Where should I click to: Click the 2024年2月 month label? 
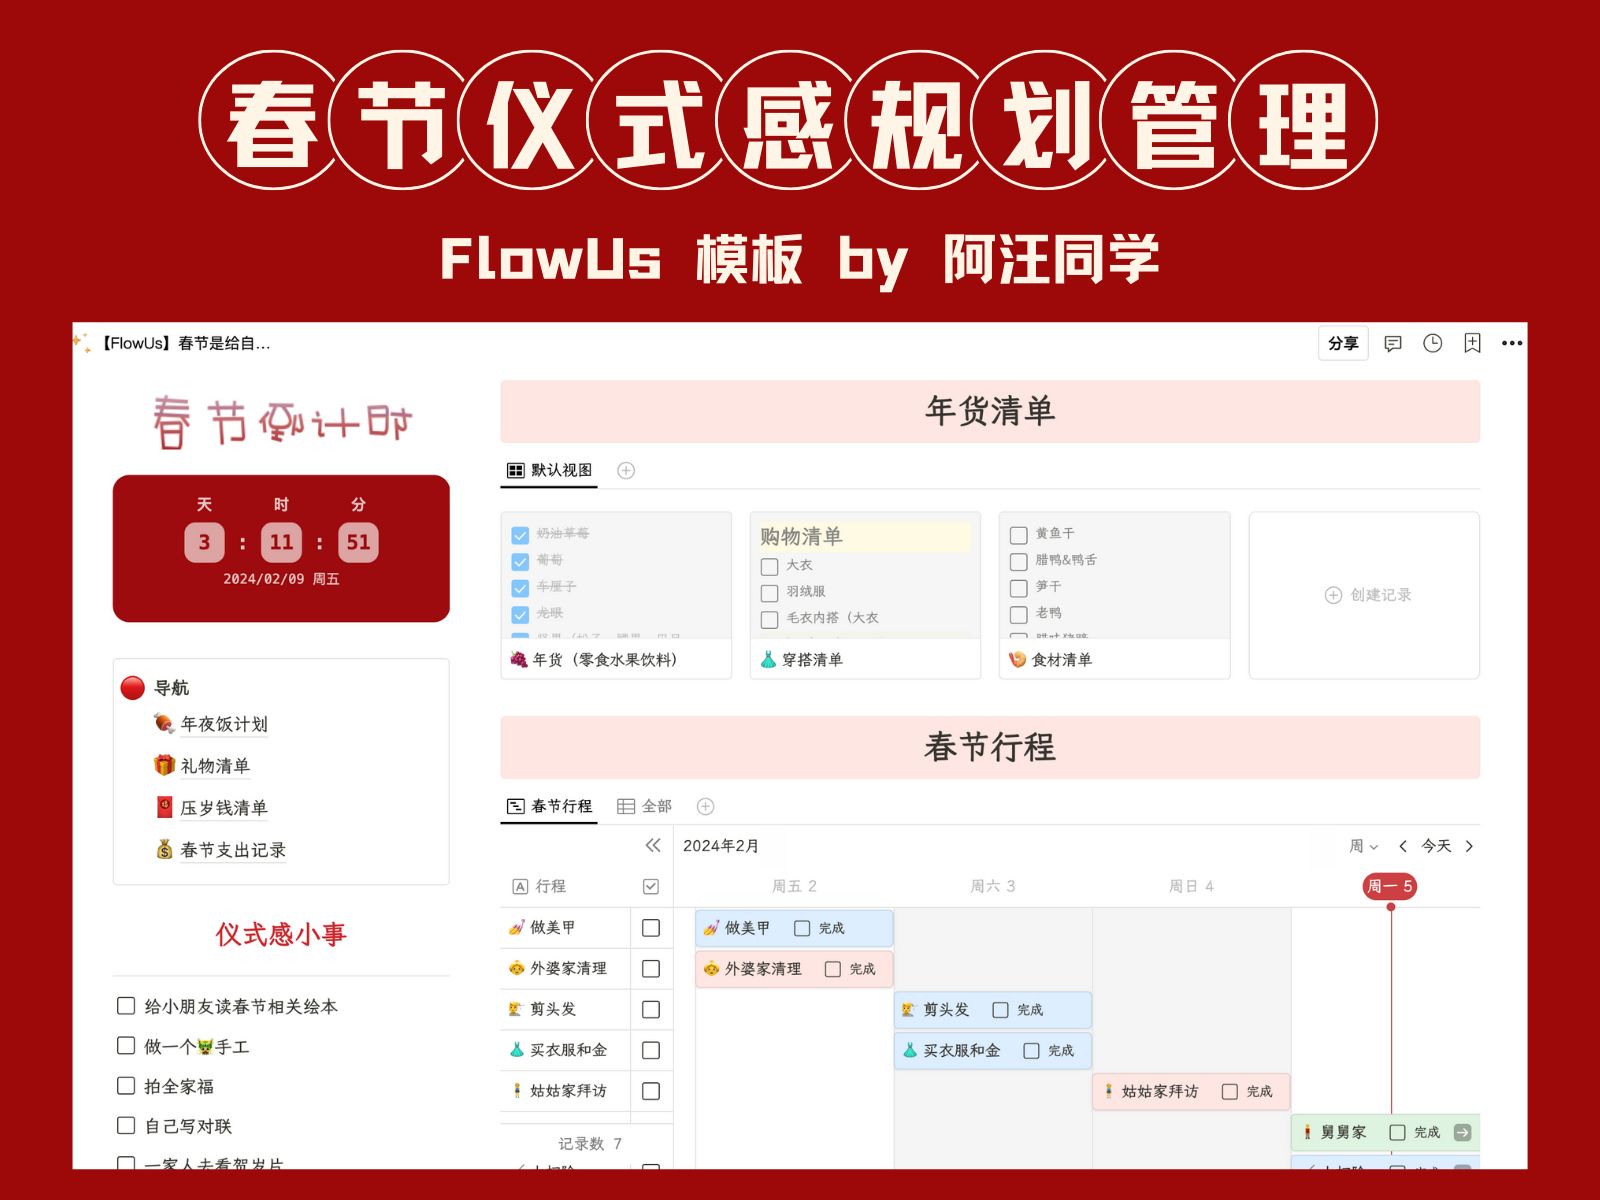[x=720, y=846]
